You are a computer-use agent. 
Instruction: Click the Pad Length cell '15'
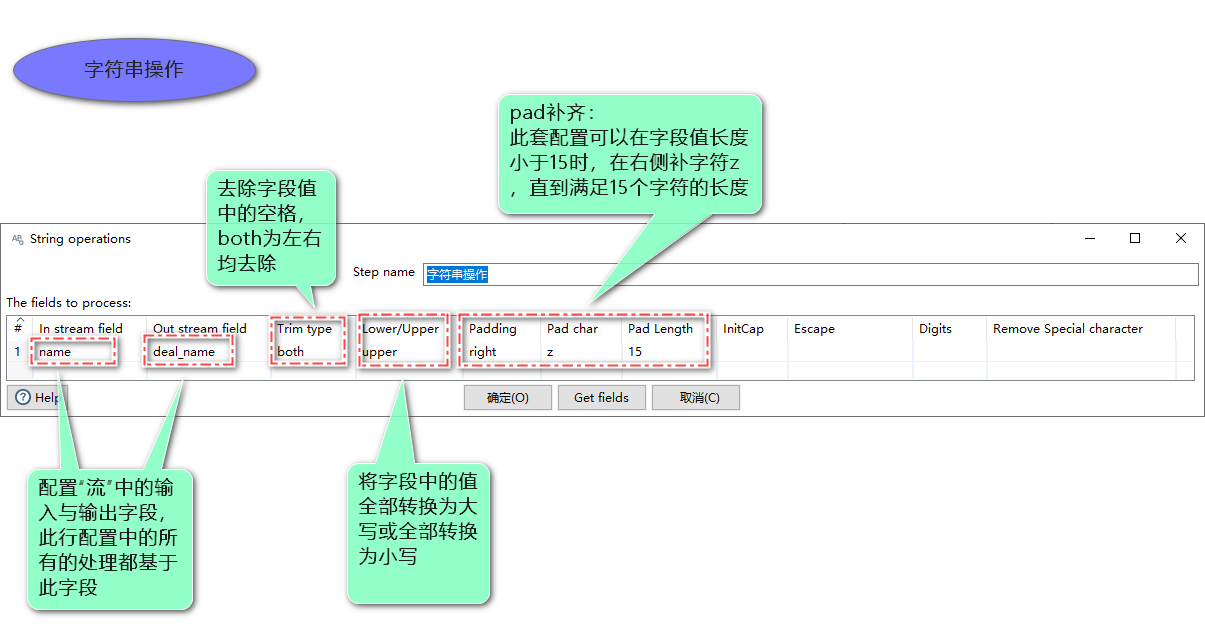click(665, 352)
